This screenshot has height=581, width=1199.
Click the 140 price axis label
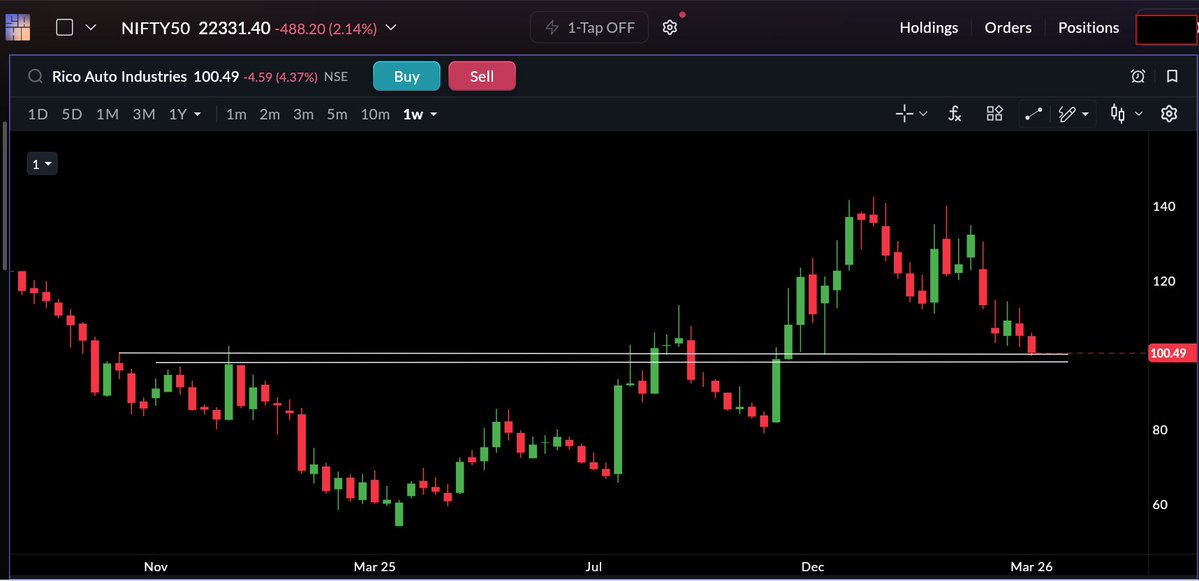(x=1163, y=206)
